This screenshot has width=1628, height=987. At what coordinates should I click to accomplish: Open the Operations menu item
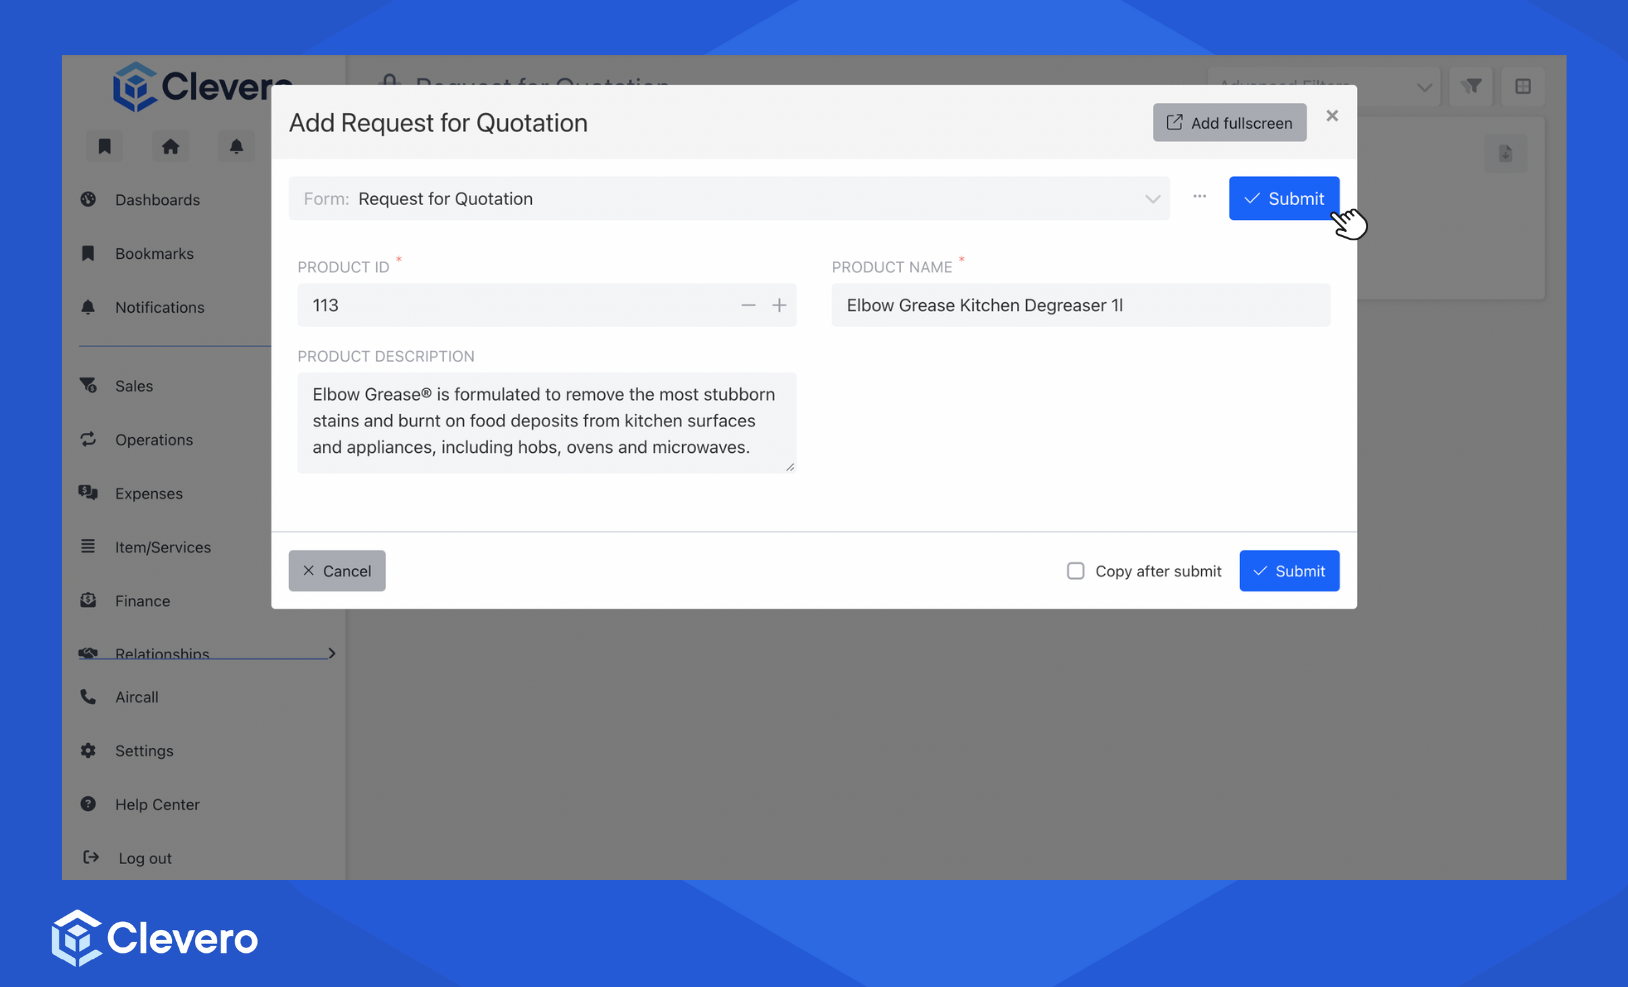[154, 440]
